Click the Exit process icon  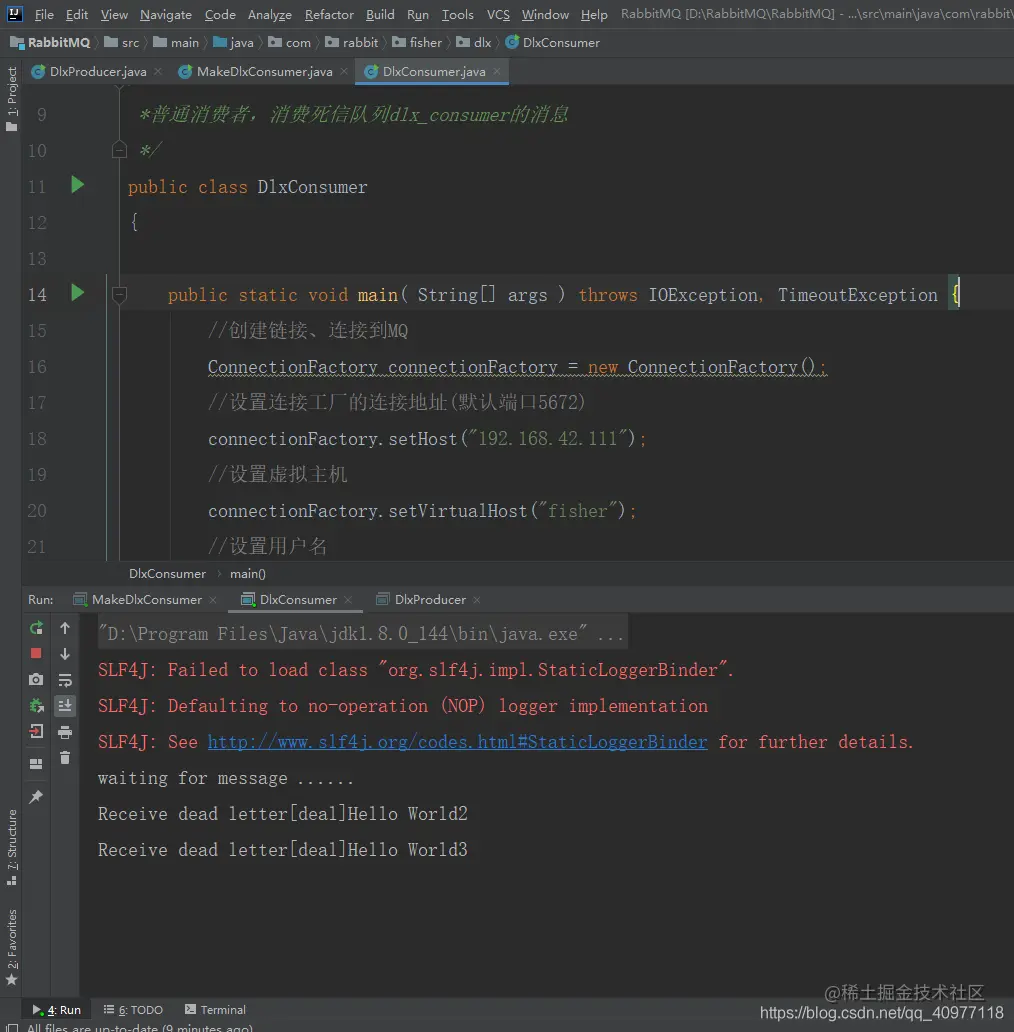(x=36, y=731)
